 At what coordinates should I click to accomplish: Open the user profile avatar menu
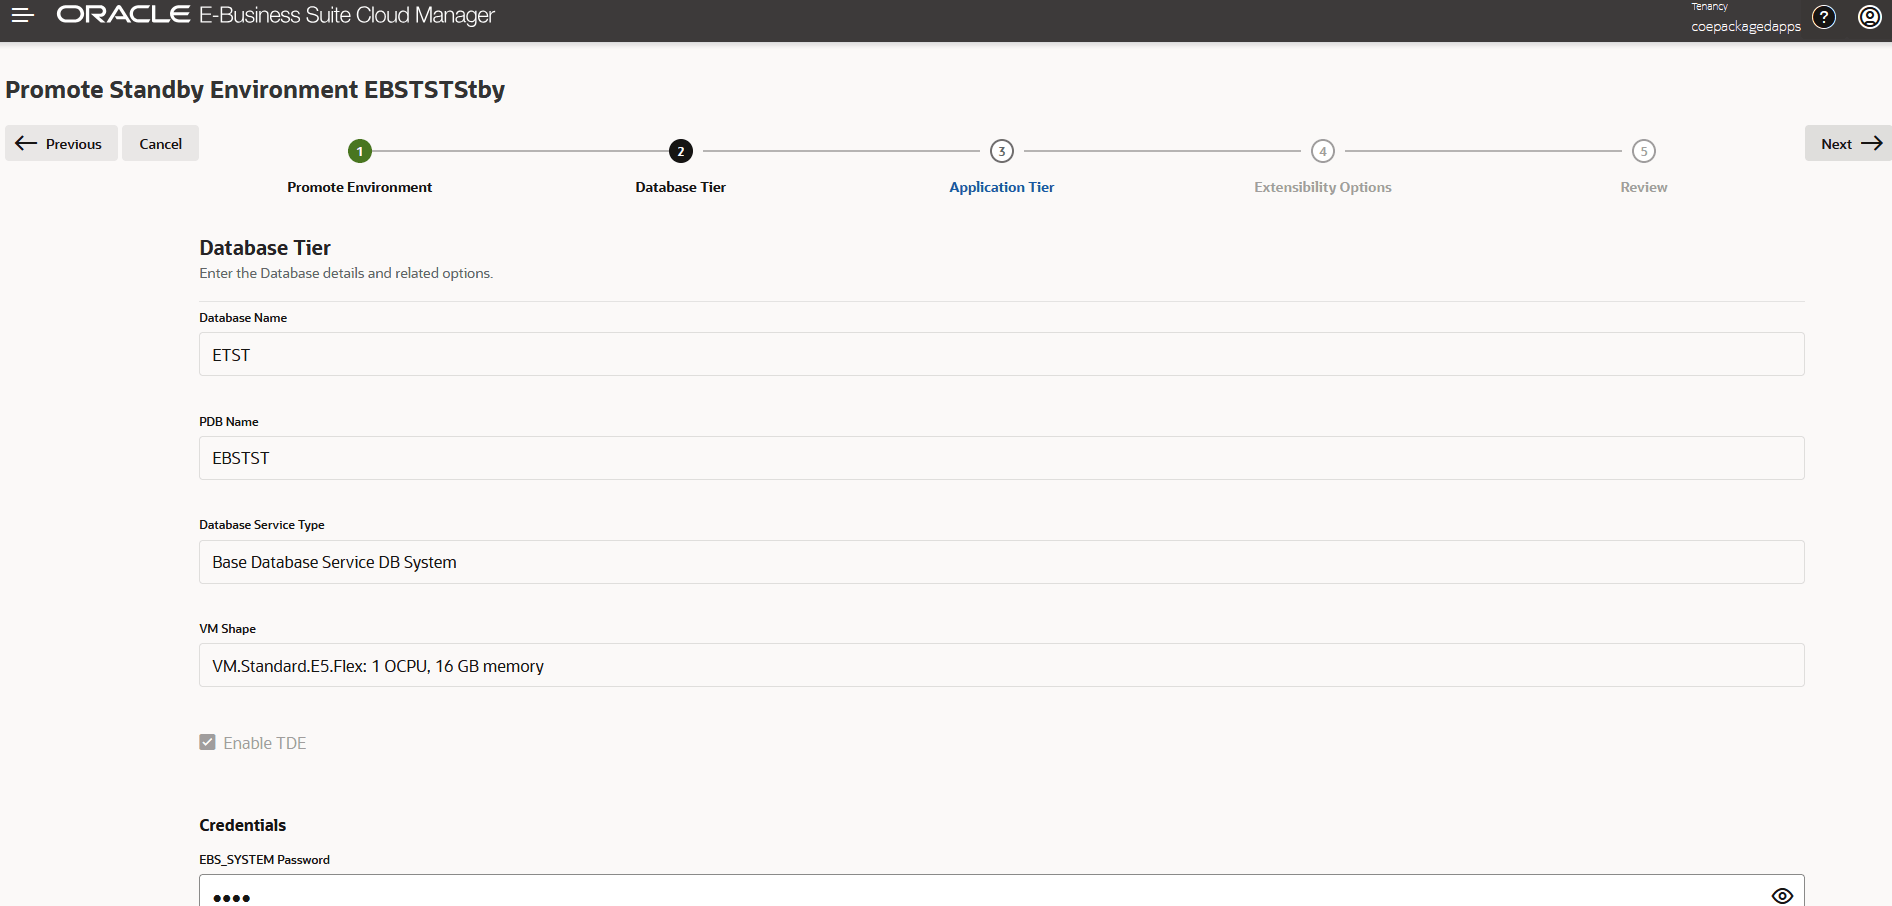tap(1870, 17)
